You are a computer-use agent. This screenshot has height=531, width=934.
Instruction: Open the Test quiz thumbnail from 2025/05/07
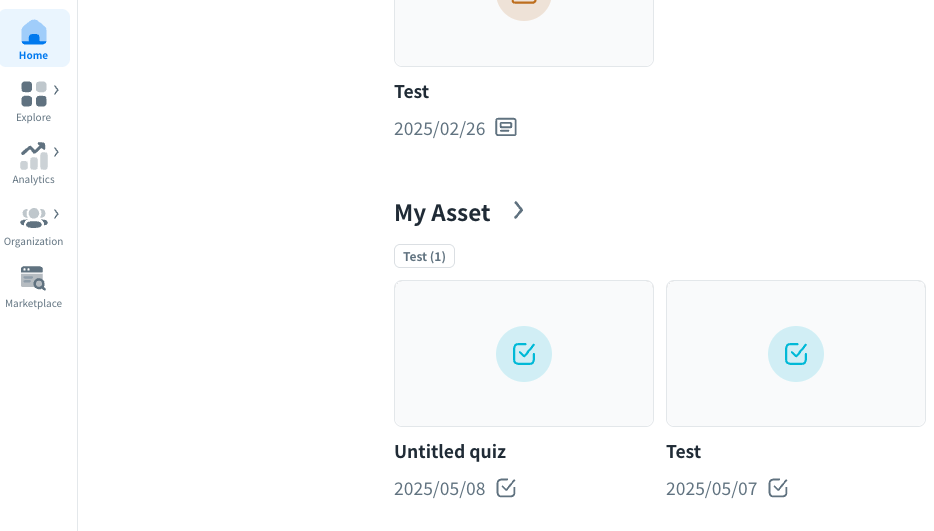pos(796,354)
